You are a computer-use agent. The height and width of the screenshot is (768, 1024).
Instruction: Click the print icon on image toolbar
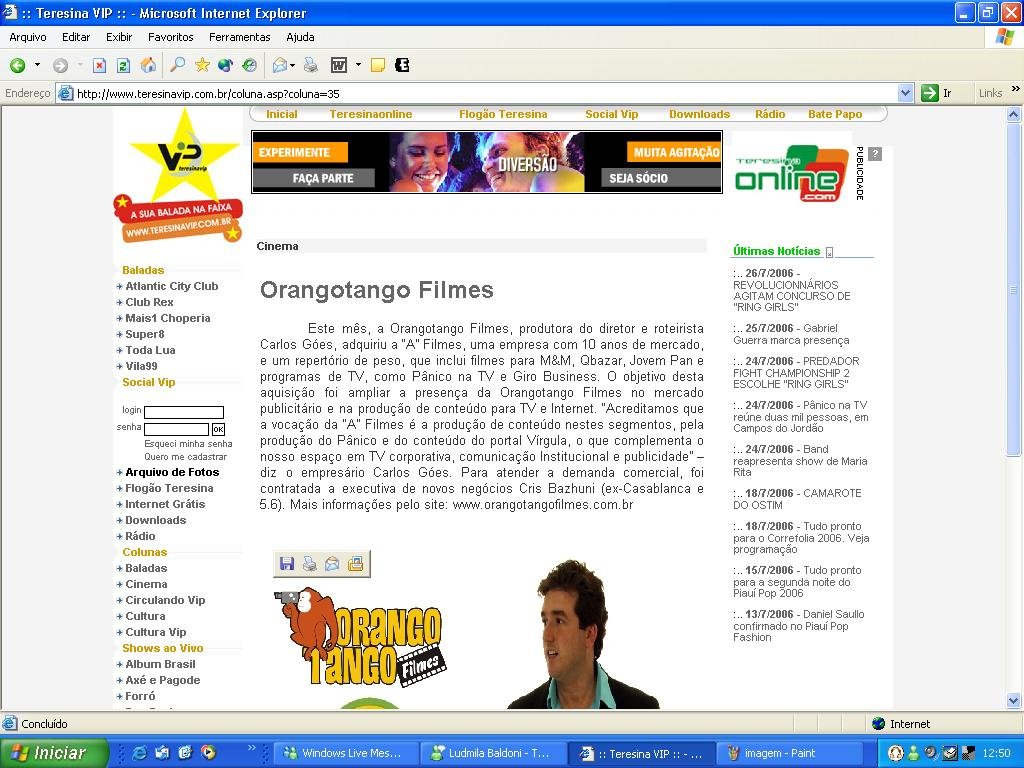tap(310, 564)
